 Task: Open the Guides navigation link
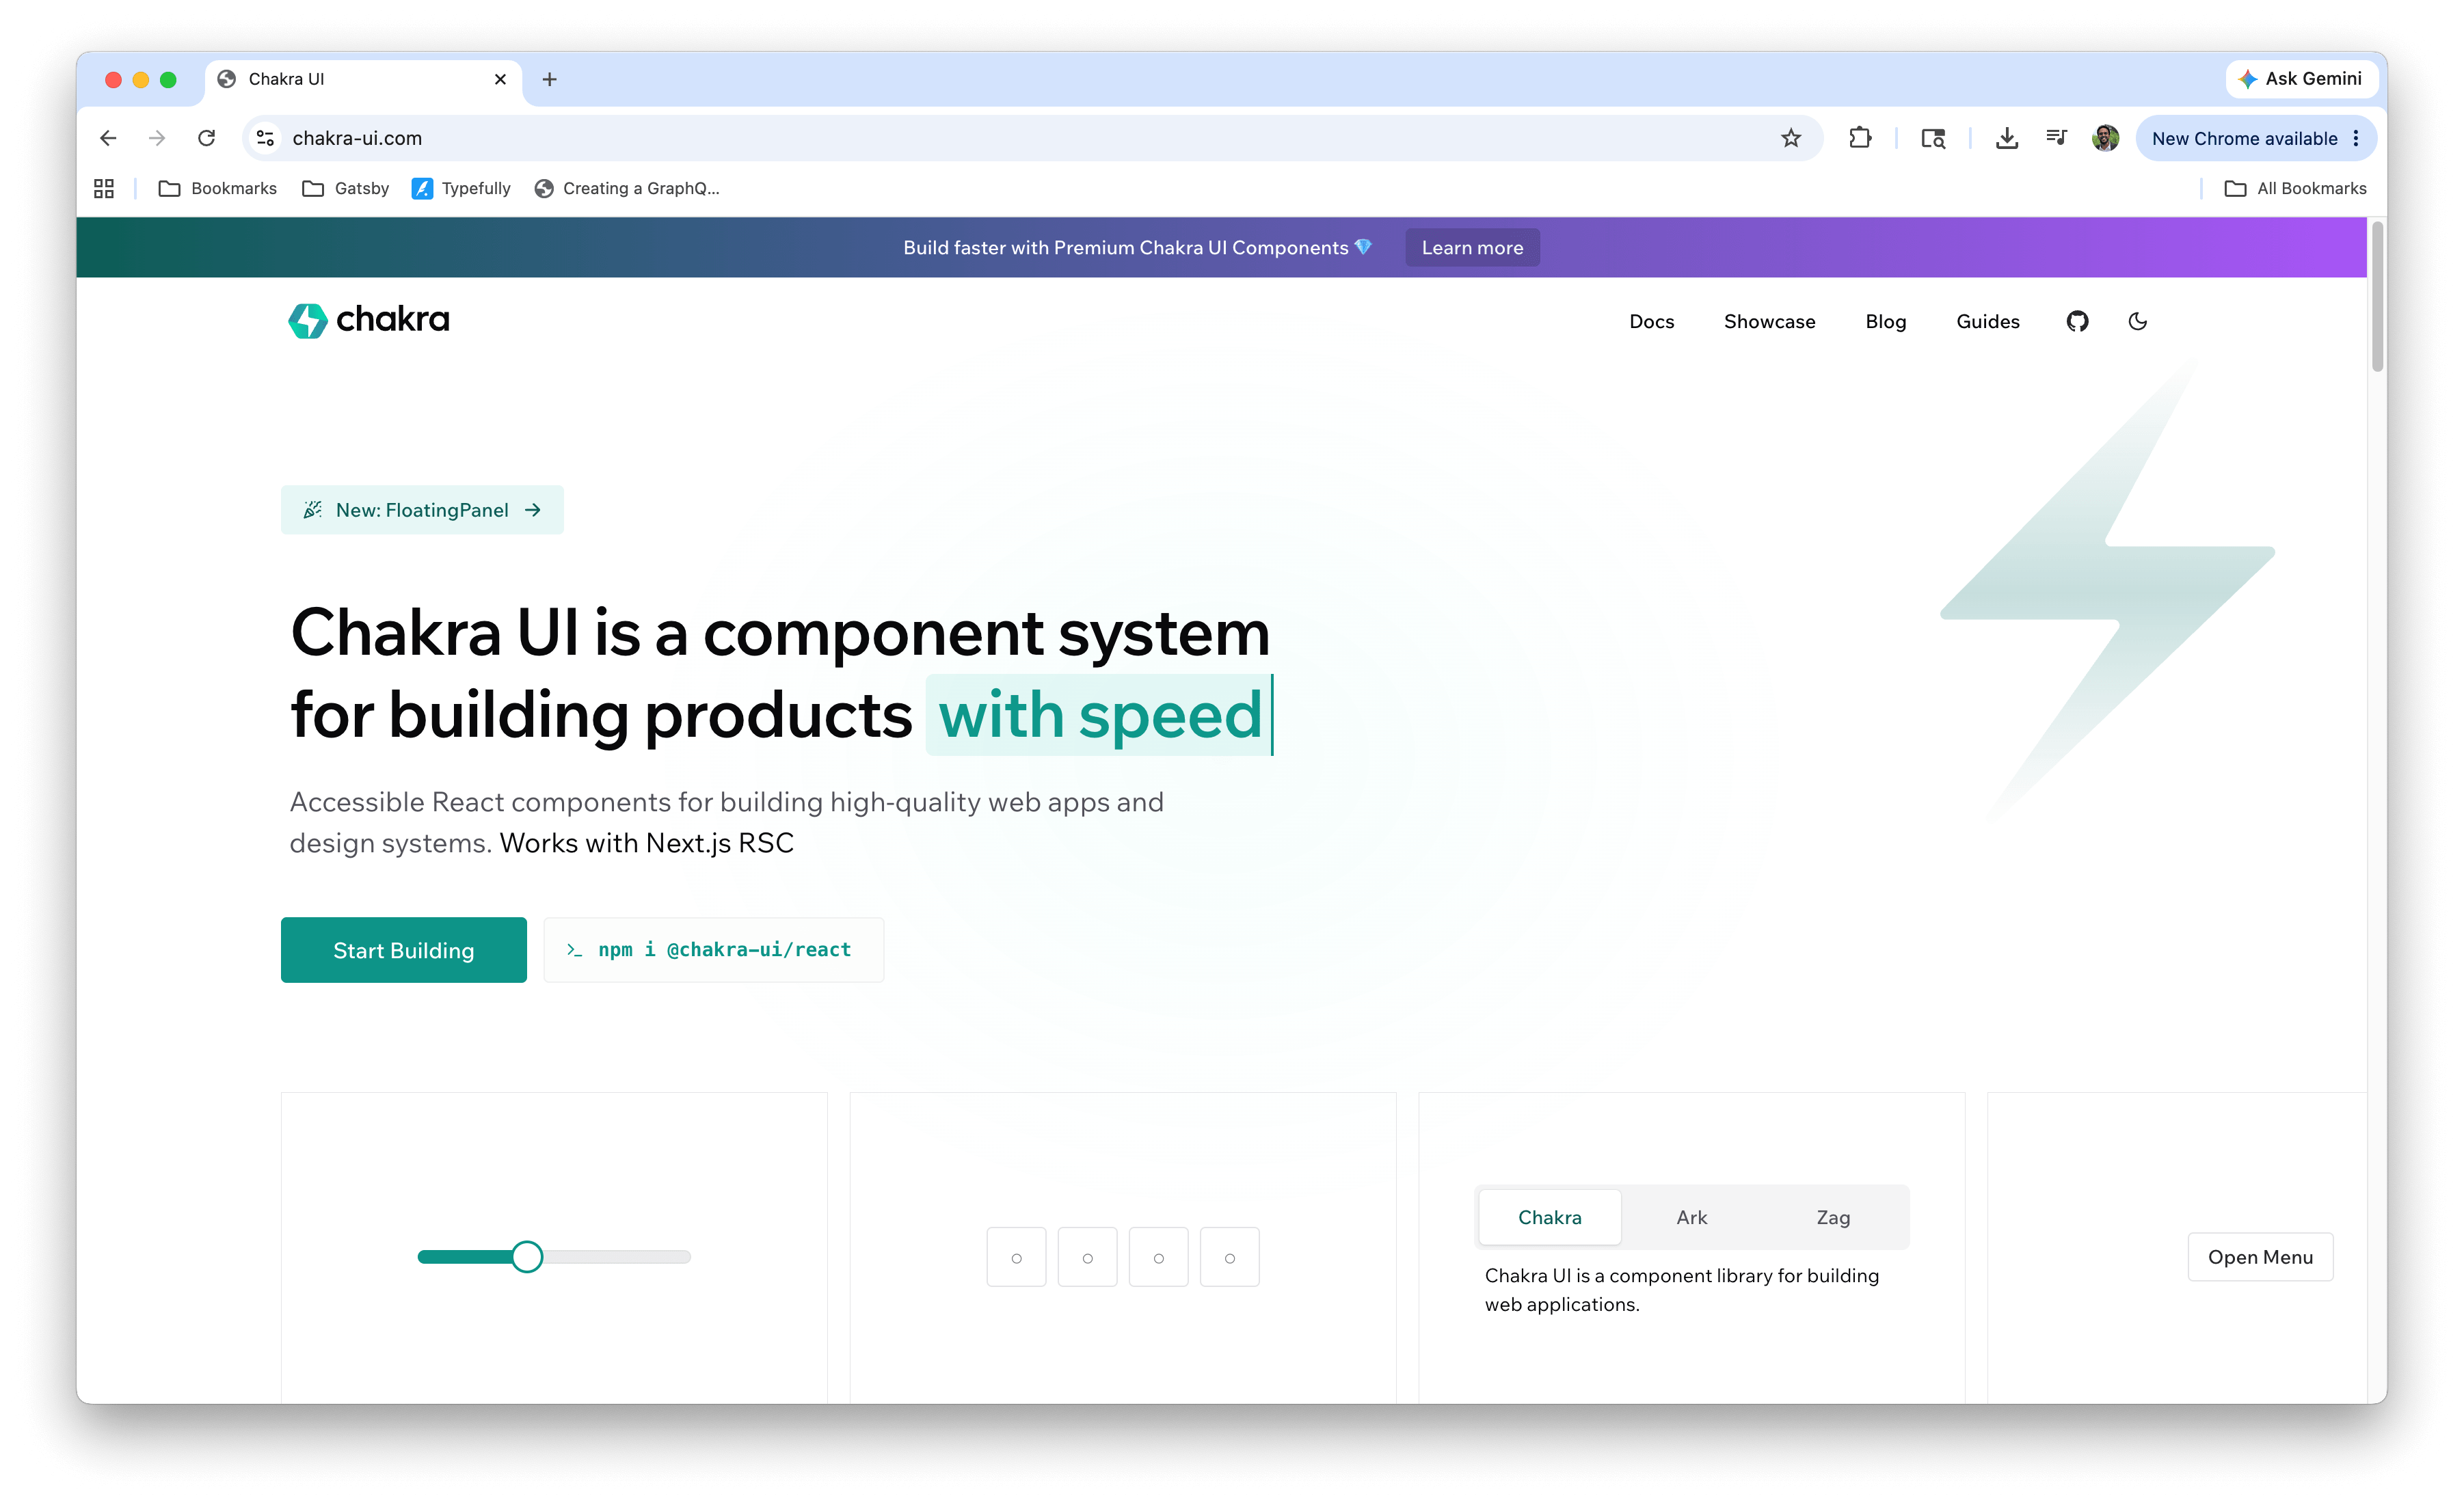pyautogui.click(x=1987, y=321)
